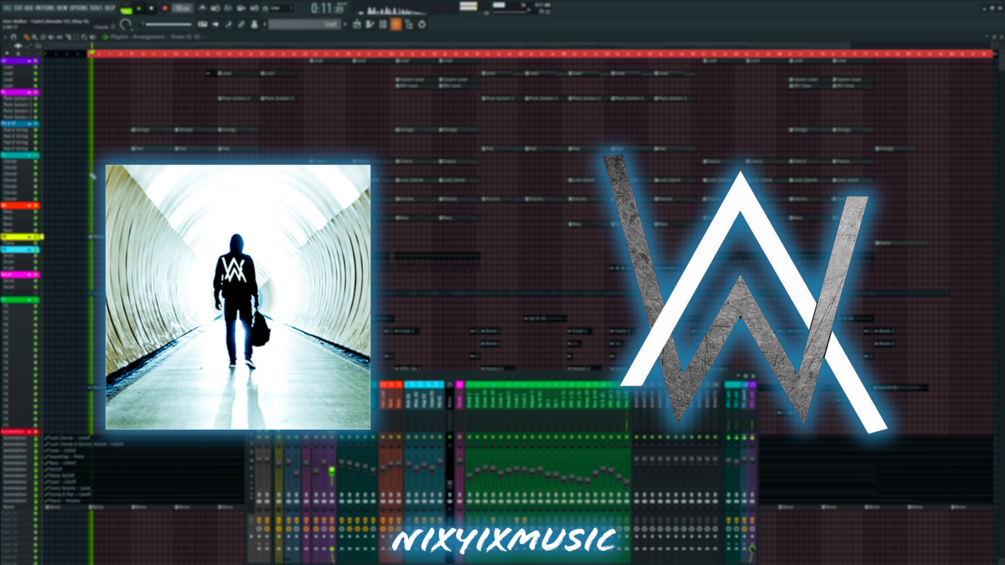Screen dimensions: 1005x565
Task: Mute the topmost Vocal track
Action: pyautogui.click(x=35, y=281)
